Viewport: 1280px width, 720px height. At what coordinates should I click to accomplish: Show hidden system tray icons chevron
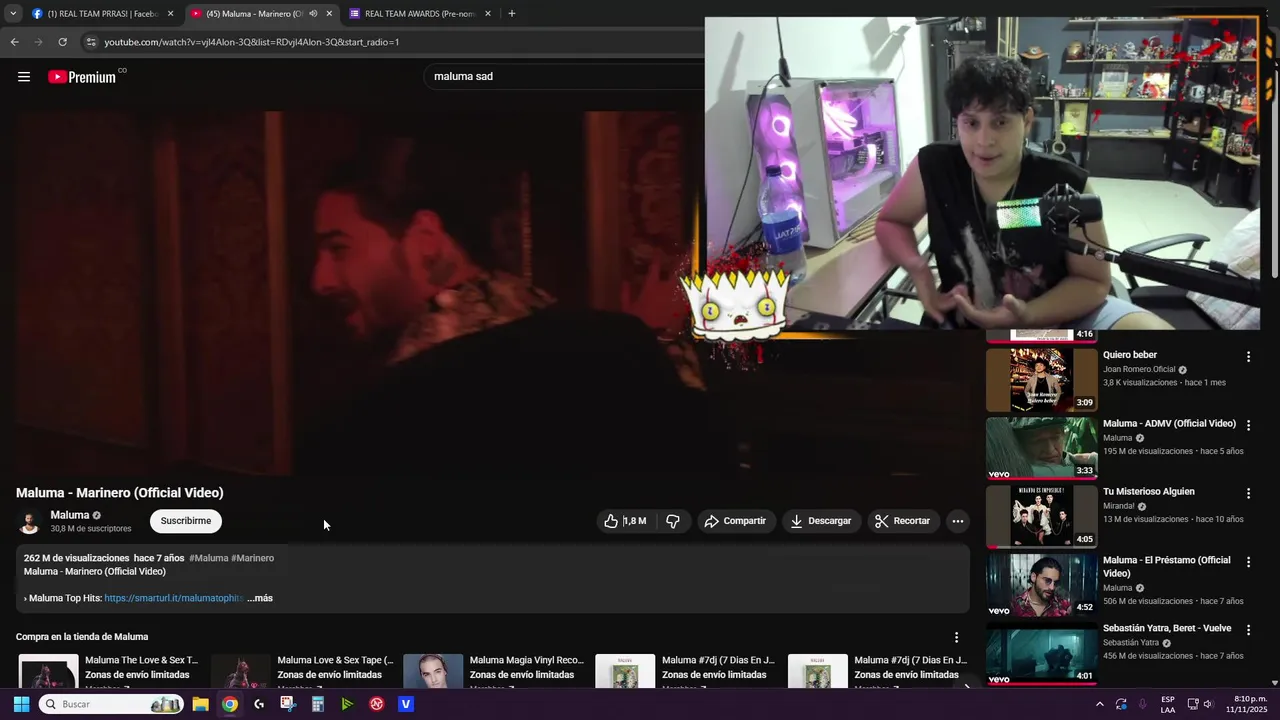coord(1100,704)
